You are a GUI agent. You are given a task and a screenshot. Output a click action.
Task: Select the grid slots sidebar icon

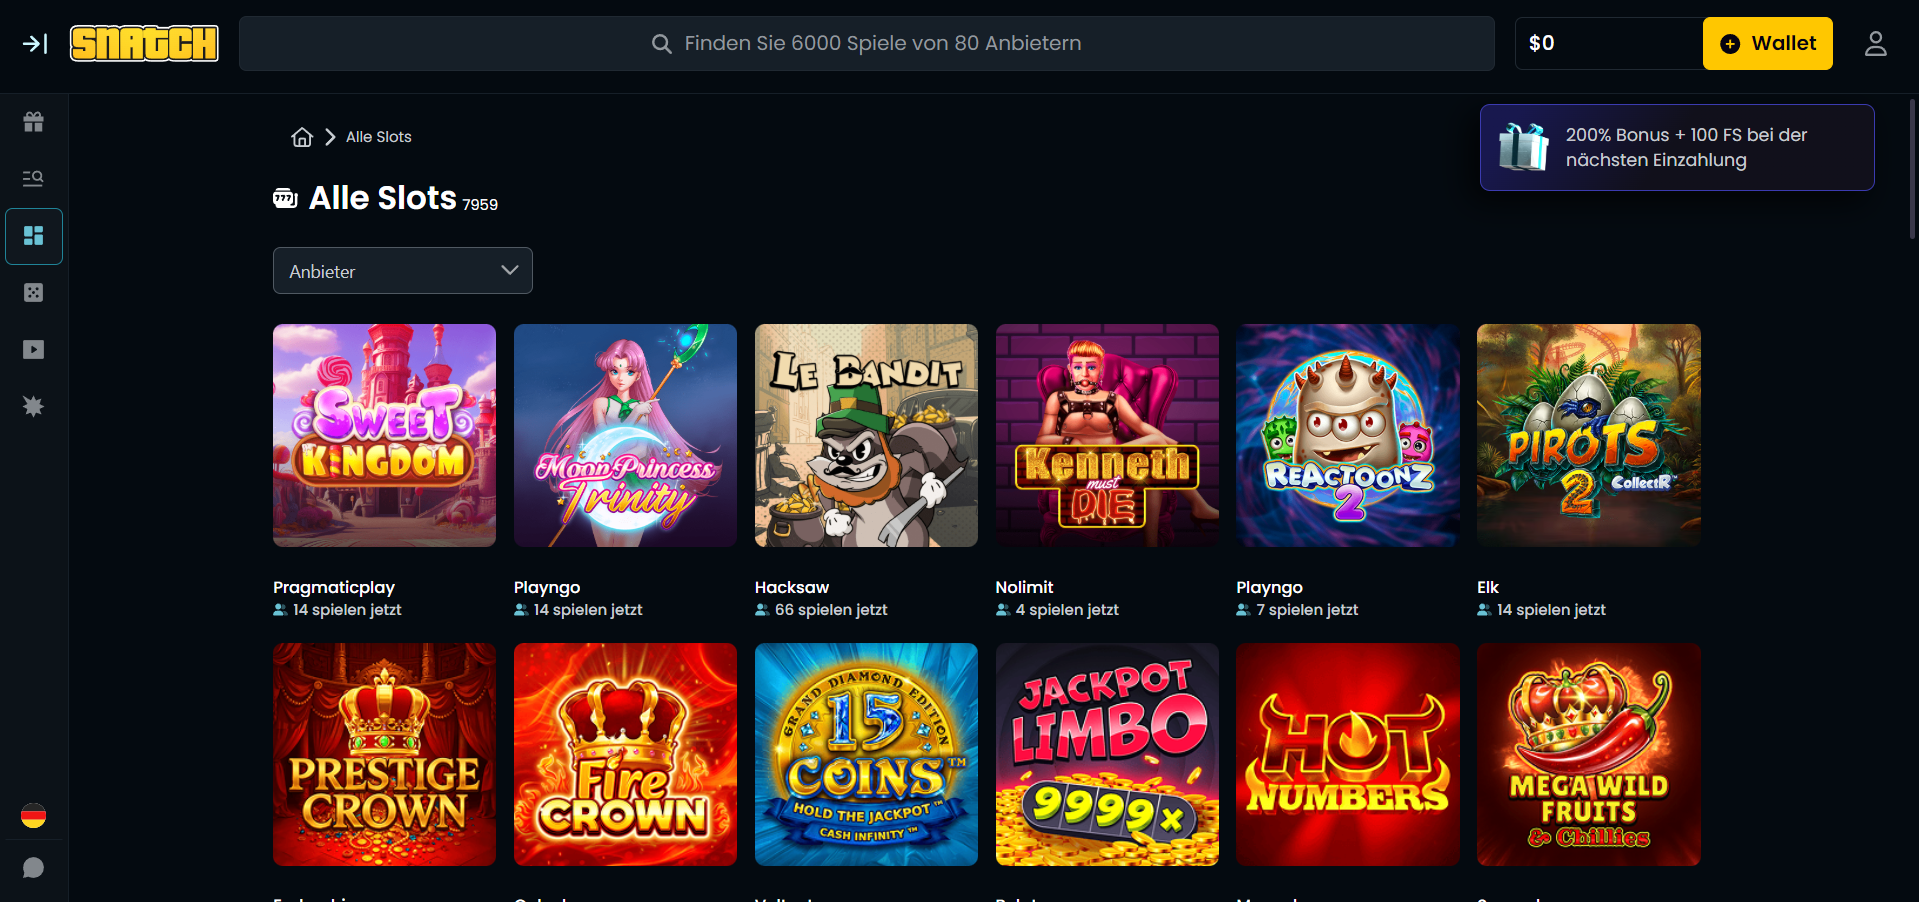pos(34,236)
